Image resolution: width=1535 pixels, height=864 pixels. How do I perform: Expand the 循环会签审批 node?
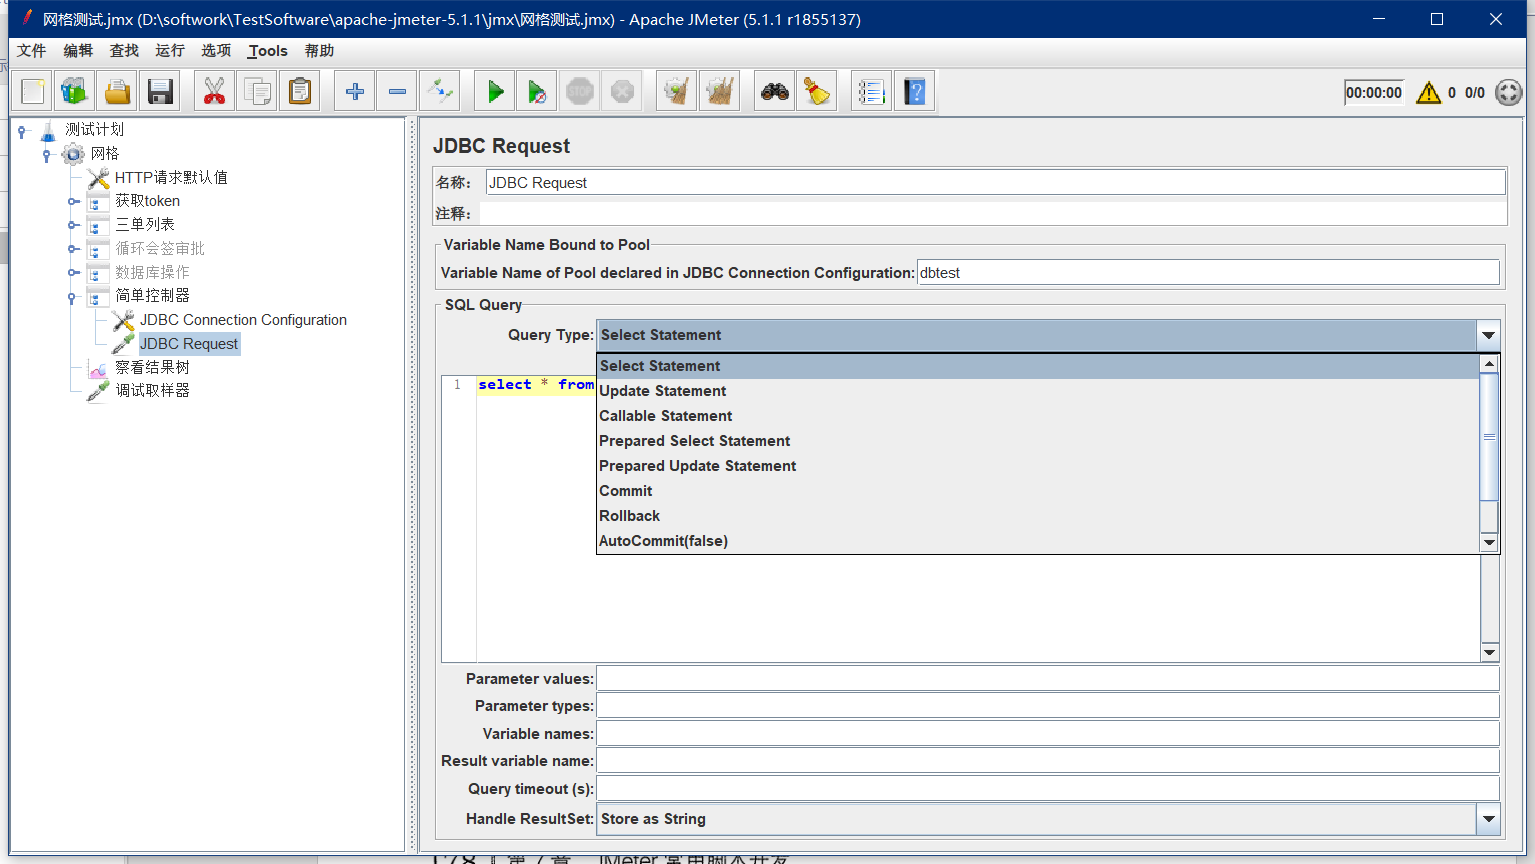tap(73, 249)
